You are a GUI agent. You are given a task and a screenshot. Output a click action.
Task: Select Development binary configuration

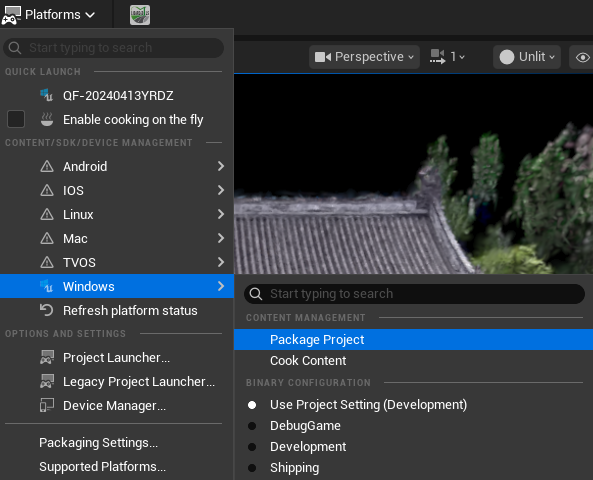(413, 447)
